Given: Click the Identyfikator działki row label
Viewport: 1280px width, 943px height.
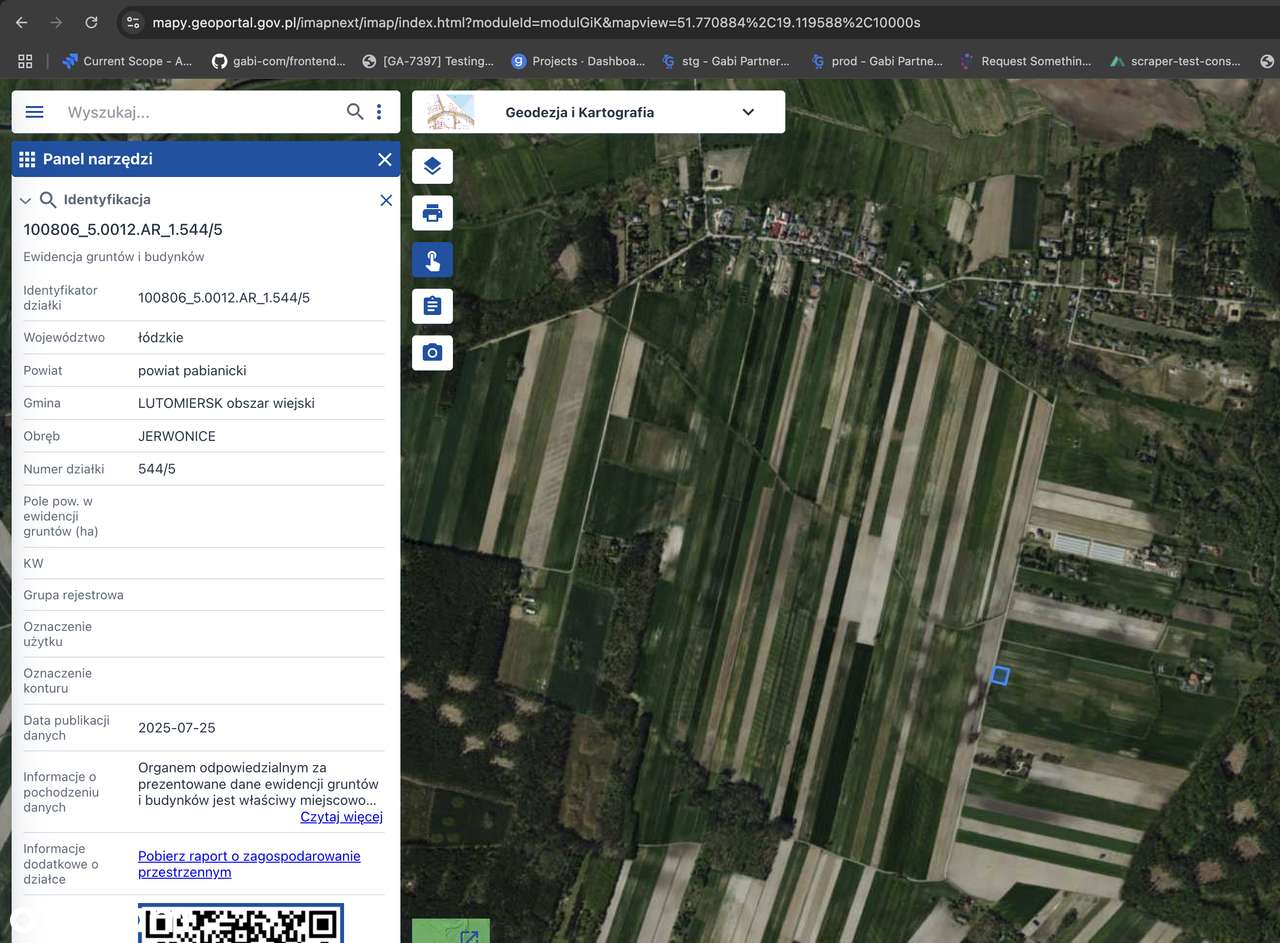Looking at the screenshot, I should pyautogui.click(x=61, y=298).
